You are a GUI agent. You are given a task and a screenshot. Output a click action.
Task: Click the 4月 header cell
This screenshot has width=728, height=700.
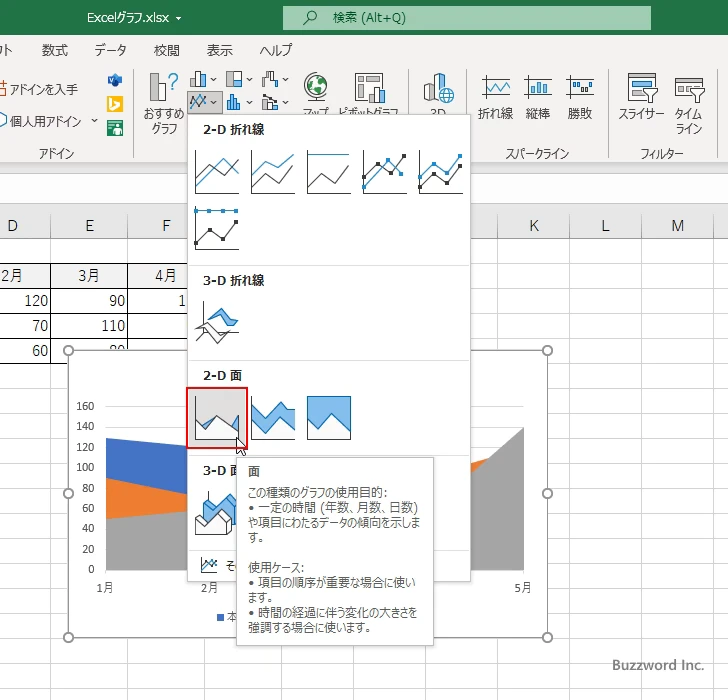pos(157,276)
